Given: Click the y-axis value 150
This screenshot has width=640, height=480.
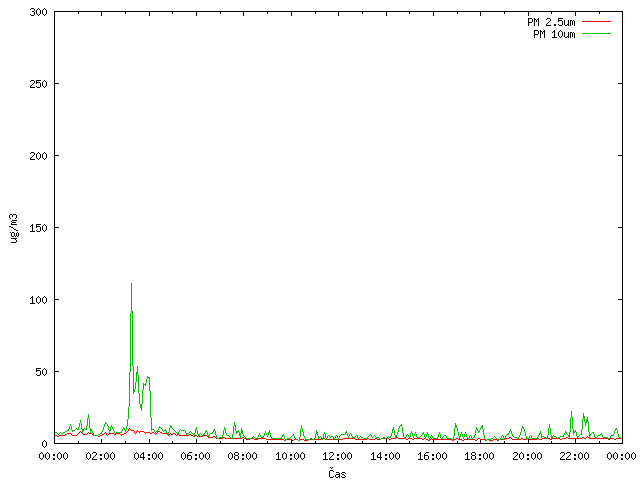Looking at the screenshot, I should (x=38, y=228).
